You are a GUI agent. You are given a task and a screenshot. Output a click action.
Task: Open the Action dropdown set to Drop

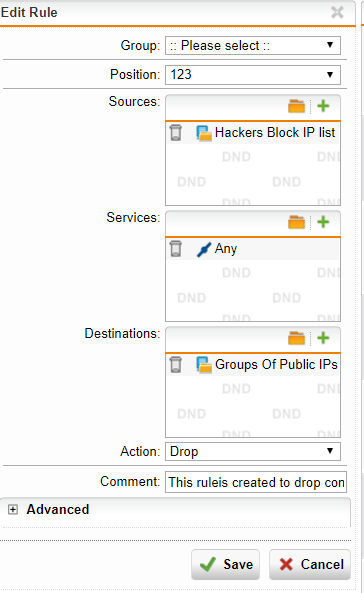(253, 452)
